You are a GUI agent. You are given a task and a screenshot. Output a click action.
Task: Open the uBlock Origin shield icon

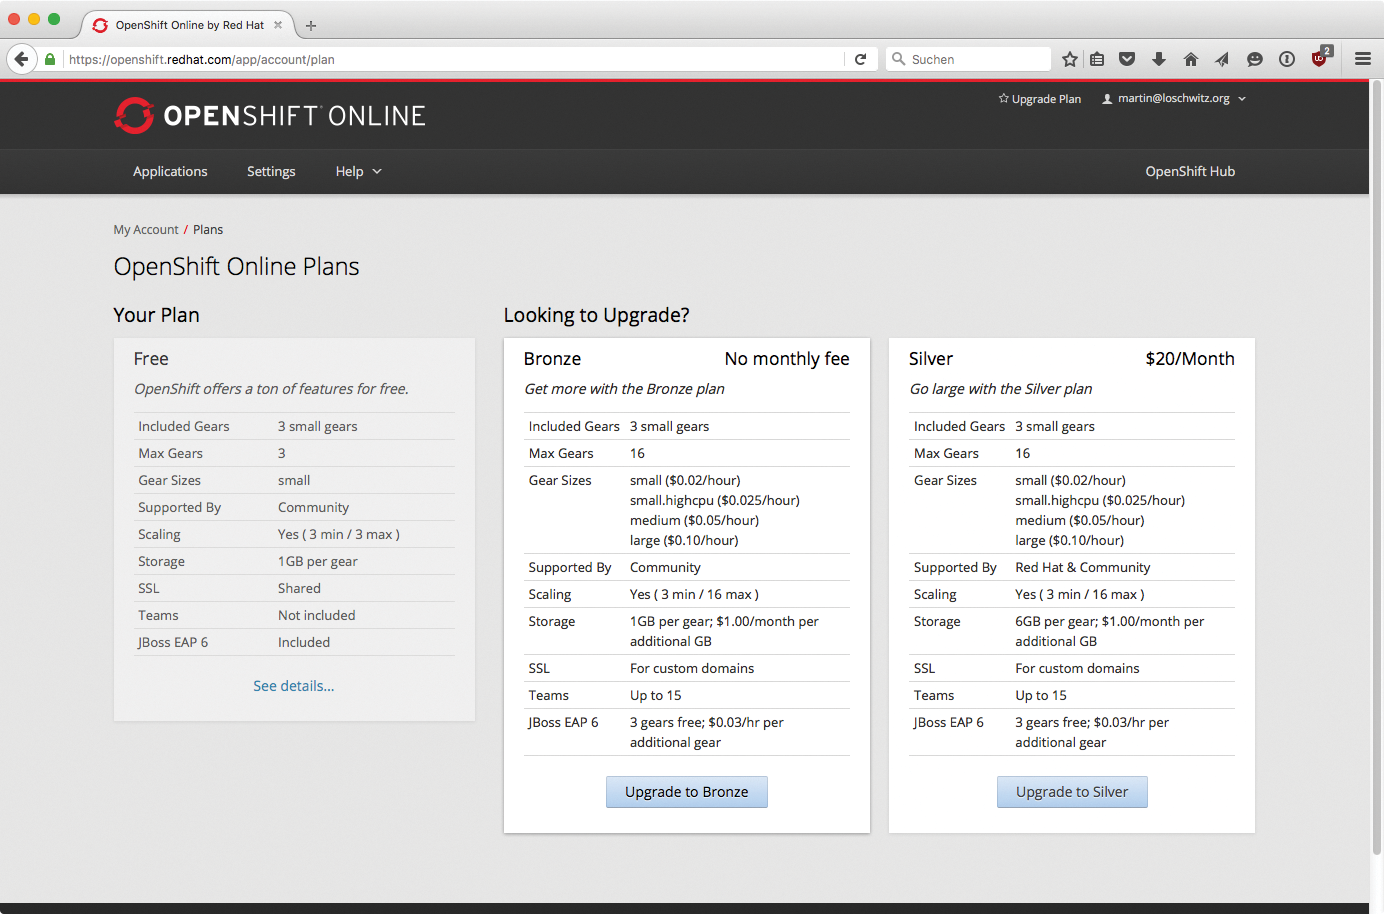pos(1320,59)
